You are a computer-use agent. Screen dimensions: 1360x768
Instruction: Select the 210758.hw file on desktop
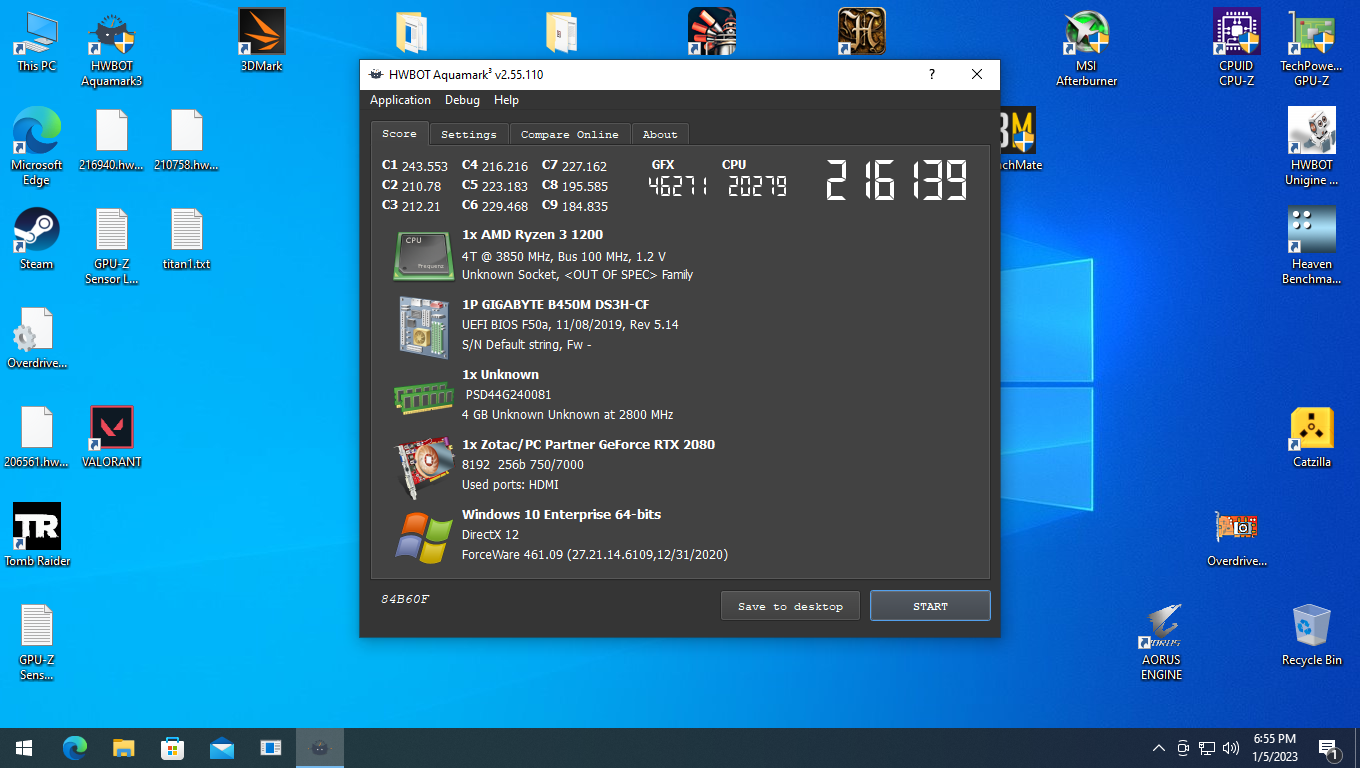[x=187, y=140]
